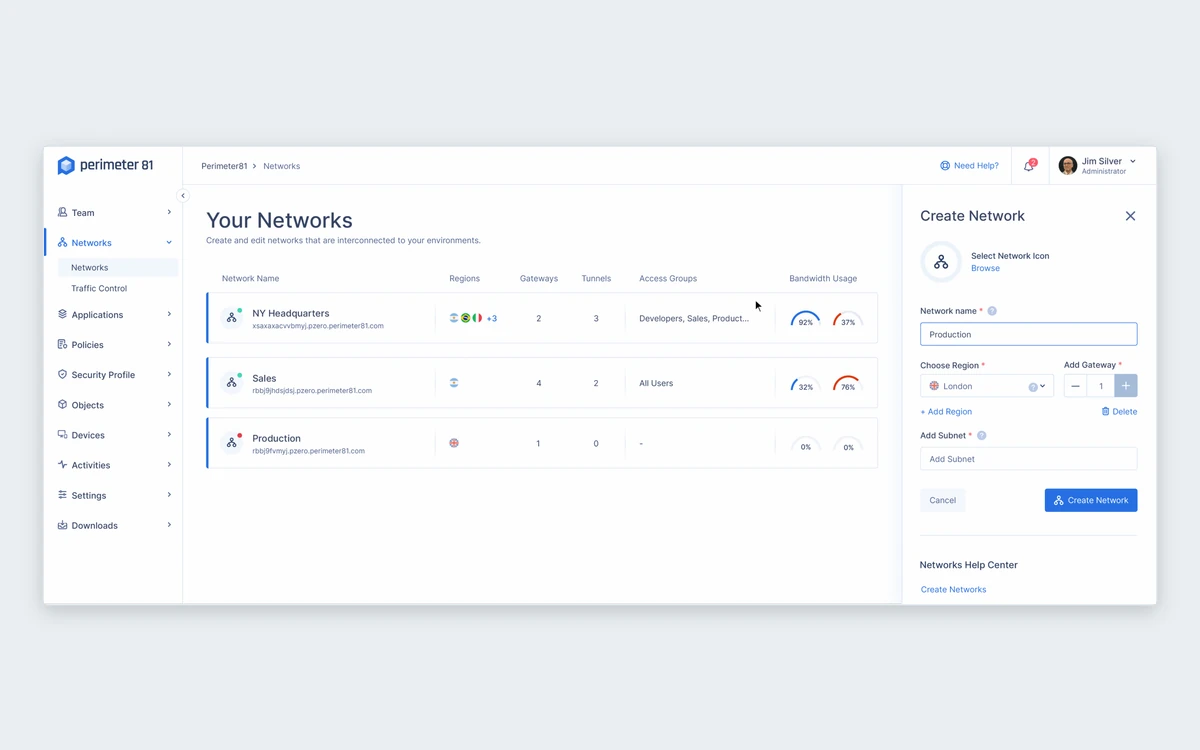
Task: Open the London region dropdown
Action: point(987,386)
